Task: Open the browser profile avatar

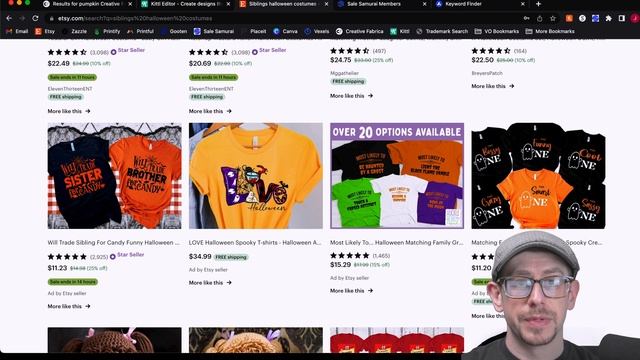Action: [x=635, y=18]
